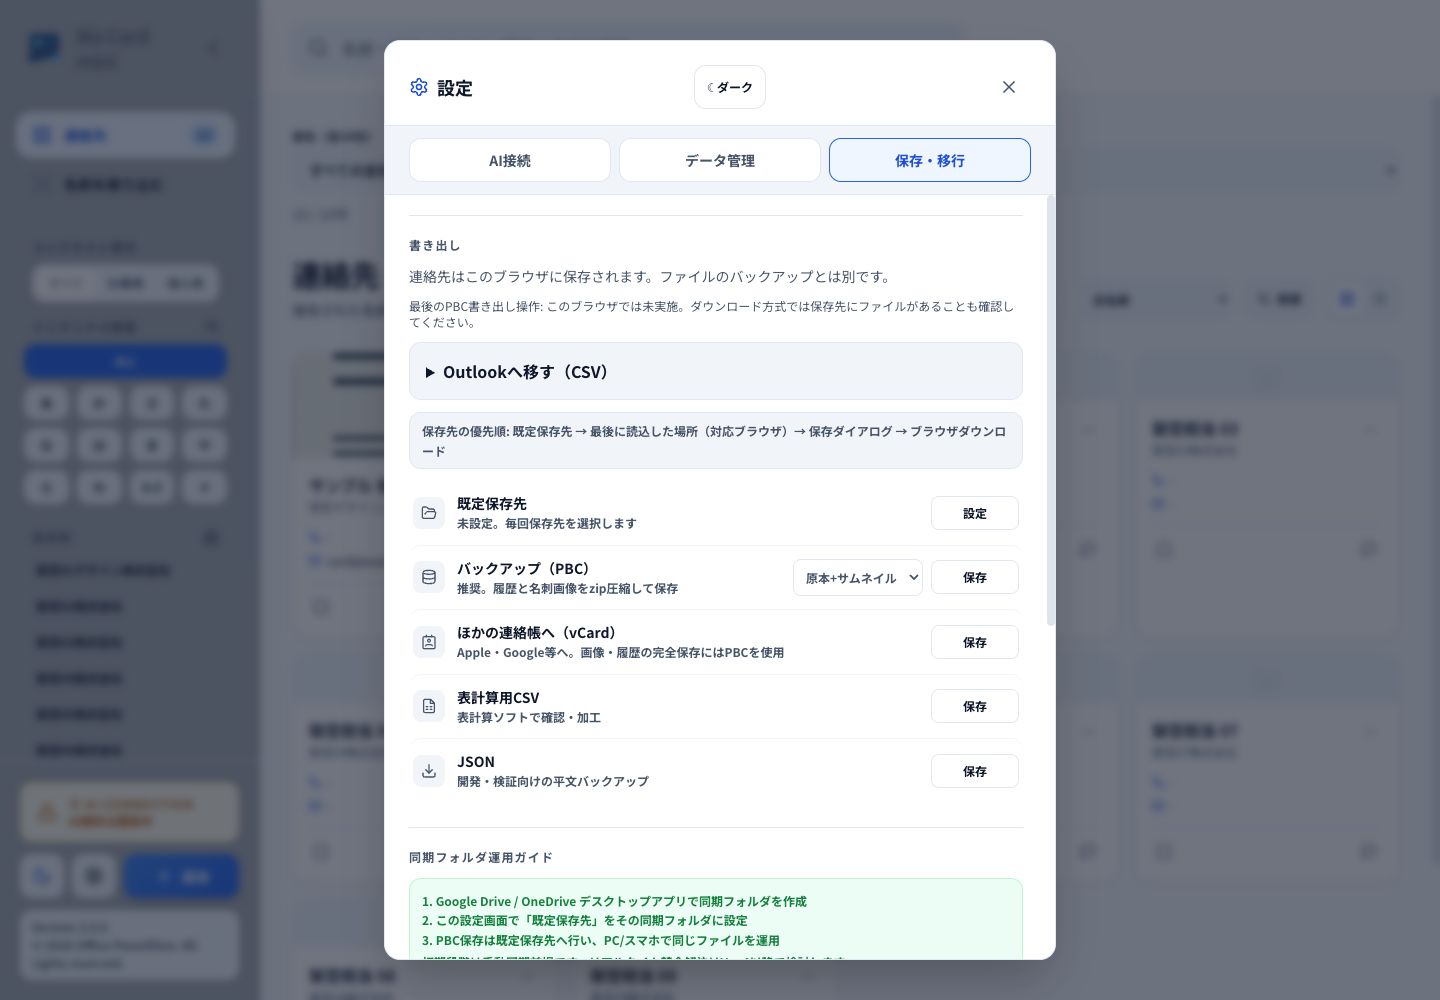Screen dimensions: 1440x1000
Task: Click the document icon for 表計算用CSV
Action: click(429, 706)
